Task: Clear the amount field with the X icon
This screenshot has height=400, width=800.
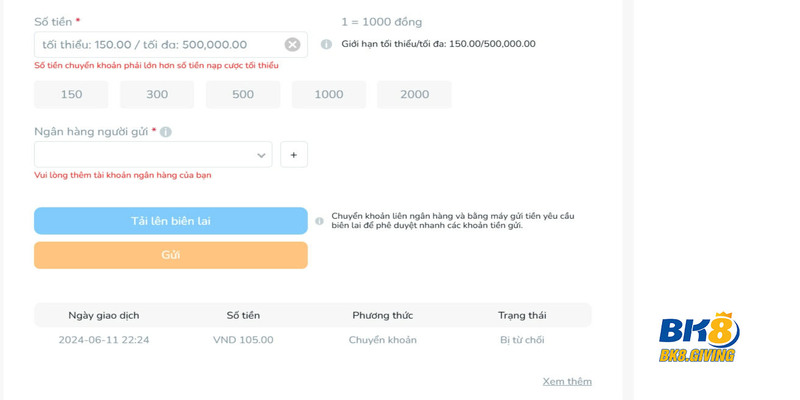Action: click(x=292, y=44)
